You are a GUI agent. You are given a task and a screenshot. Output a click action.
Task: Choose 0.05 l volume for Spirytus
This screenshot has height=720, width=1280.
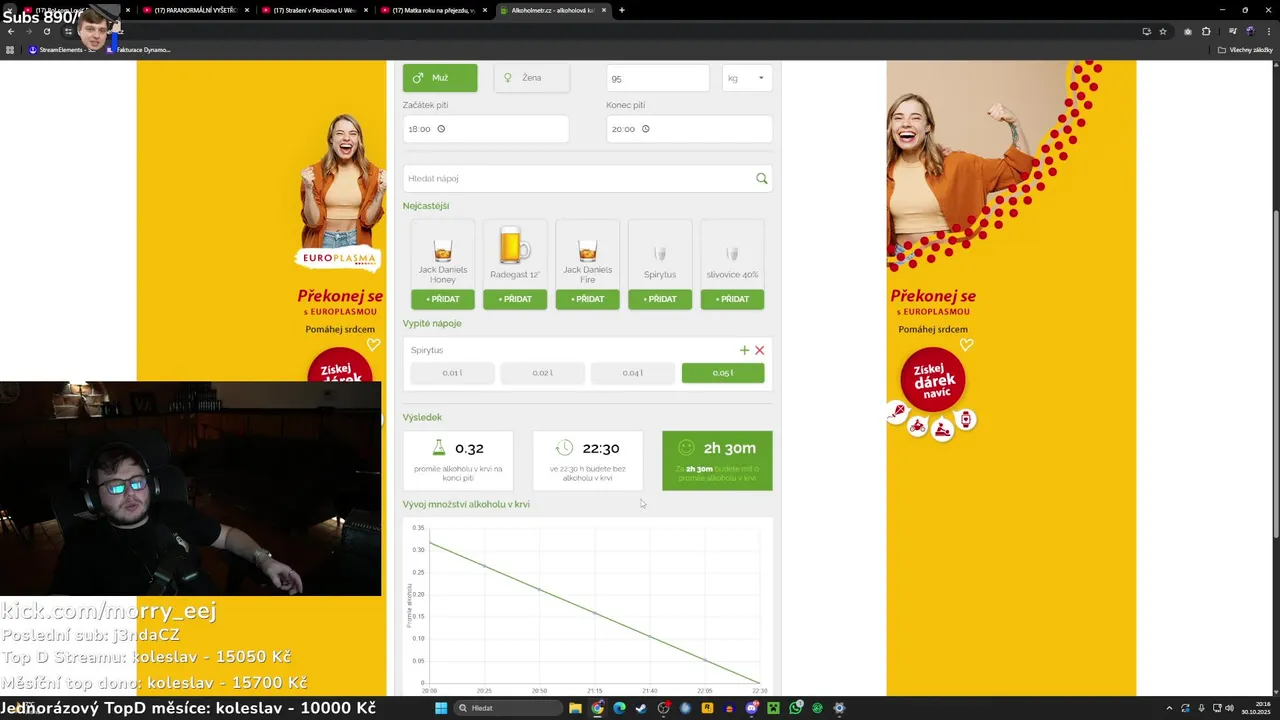pos(723,373)
